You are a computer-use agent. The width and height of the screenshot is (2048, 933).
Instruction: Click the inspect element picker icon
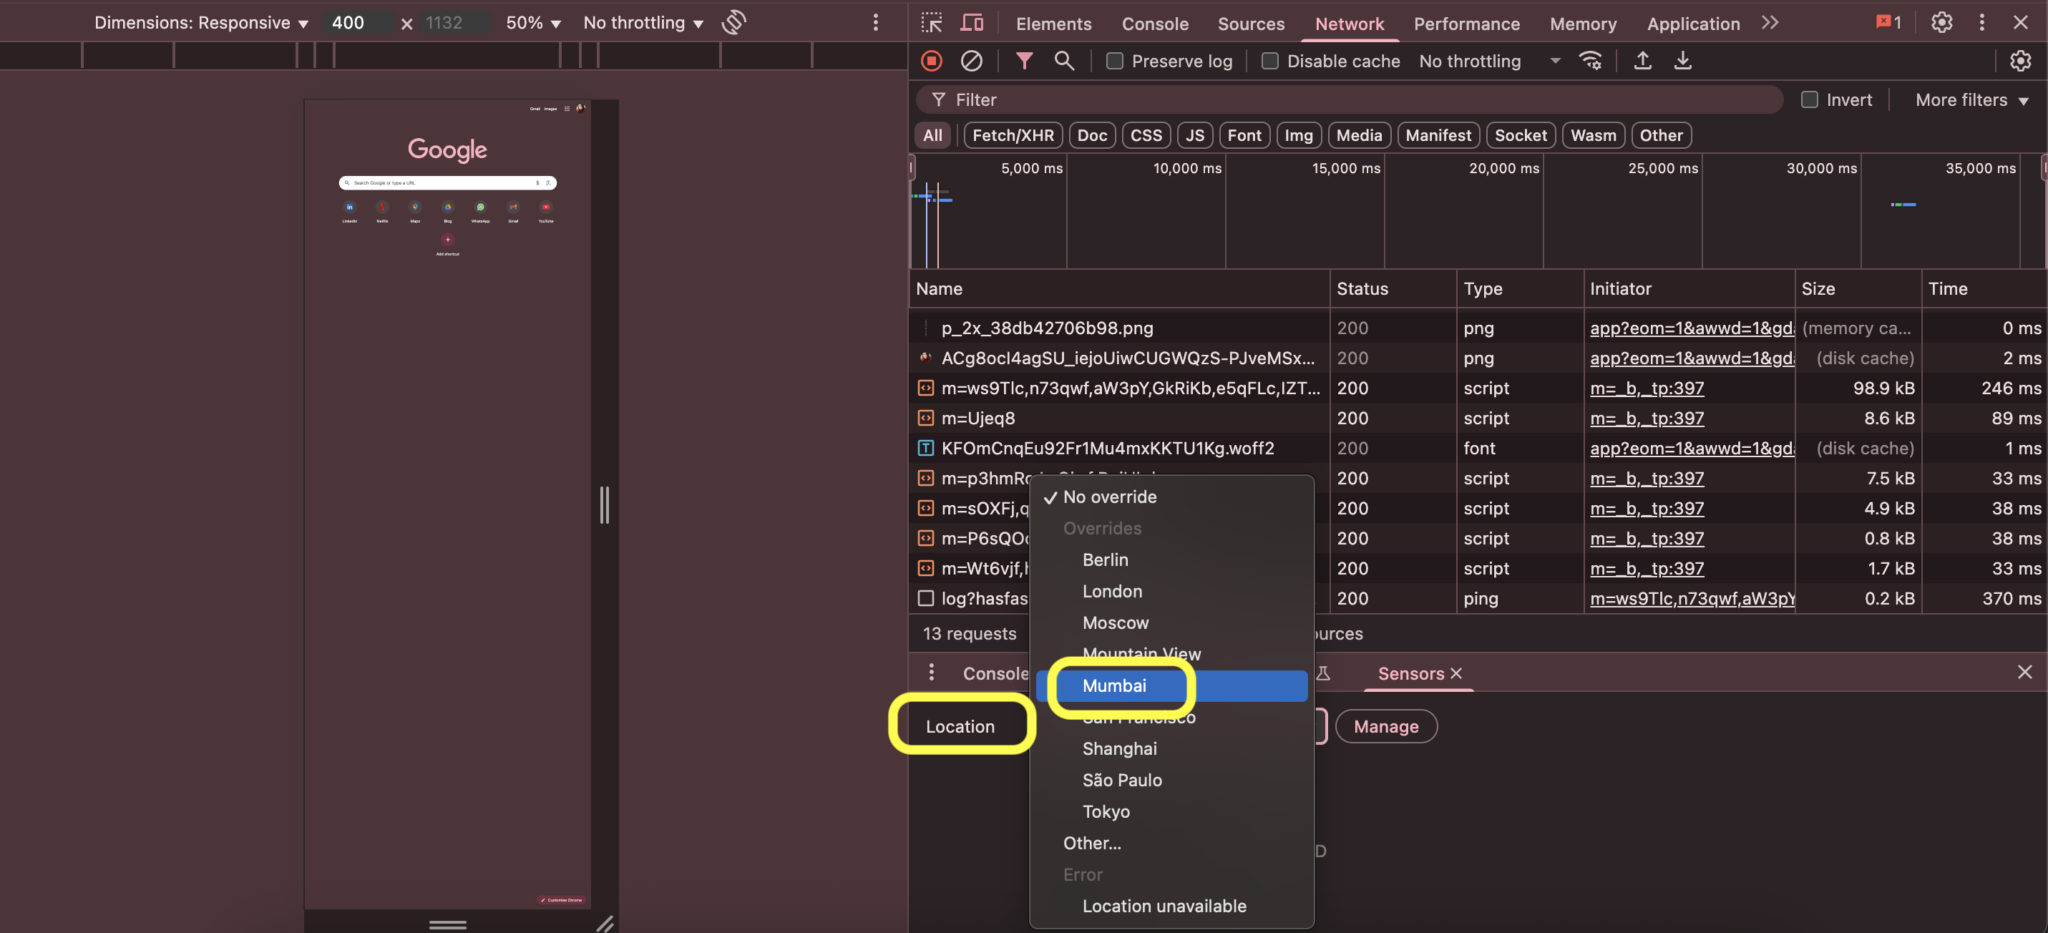(x=932, y=23)
